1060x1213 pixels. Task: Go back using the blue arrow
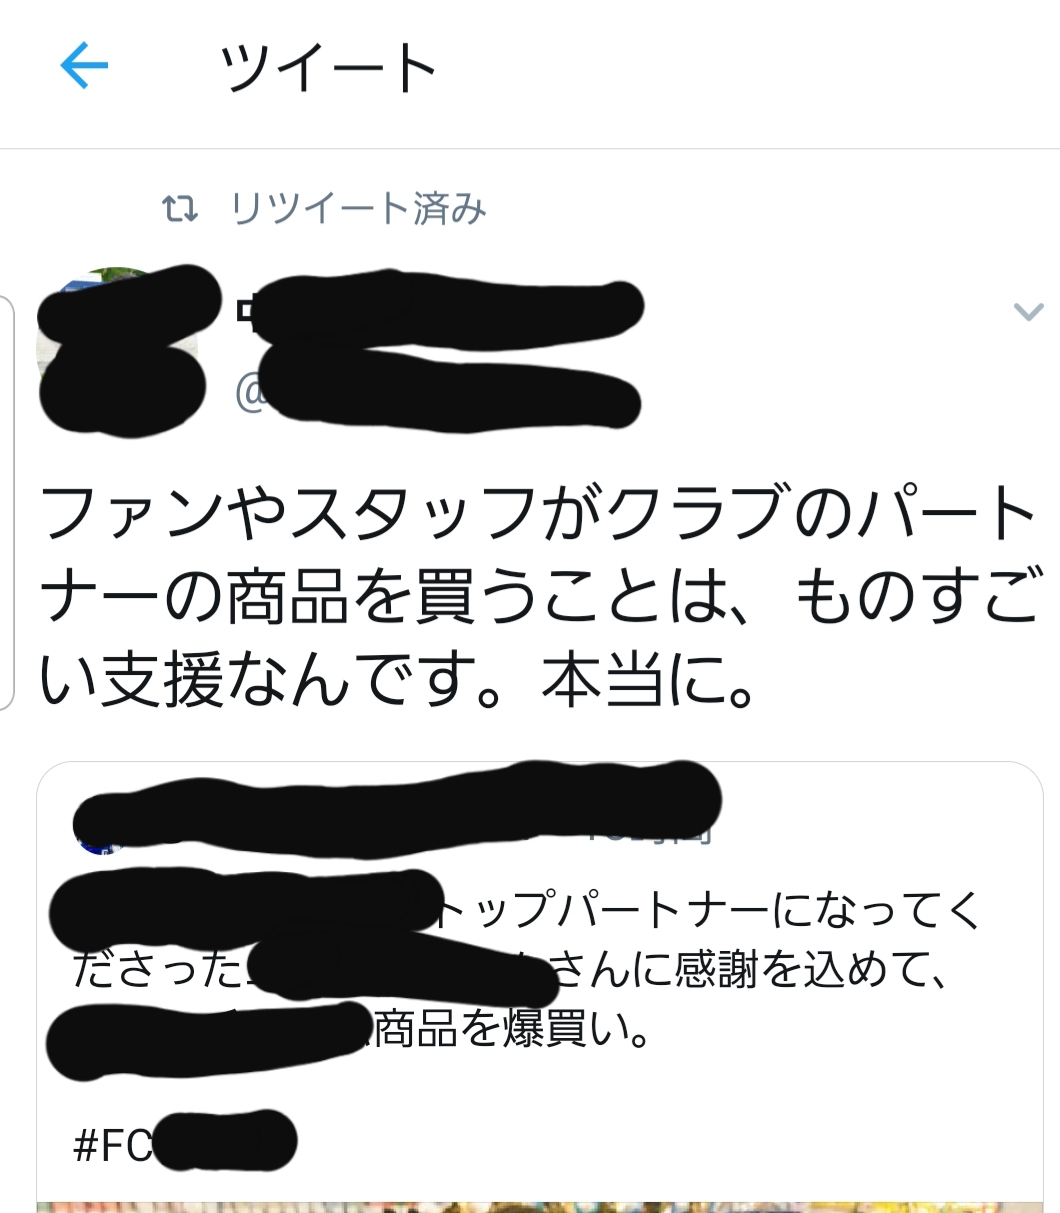[84, 67]
